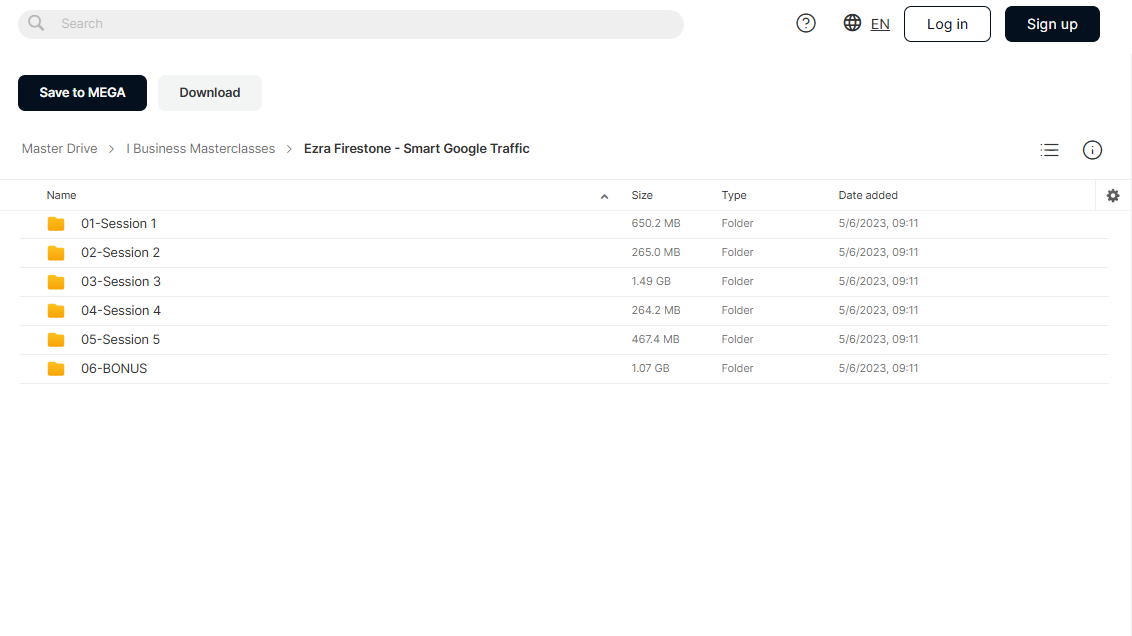
Task: Sort by Type column header
Action: [x=733, y=195]
